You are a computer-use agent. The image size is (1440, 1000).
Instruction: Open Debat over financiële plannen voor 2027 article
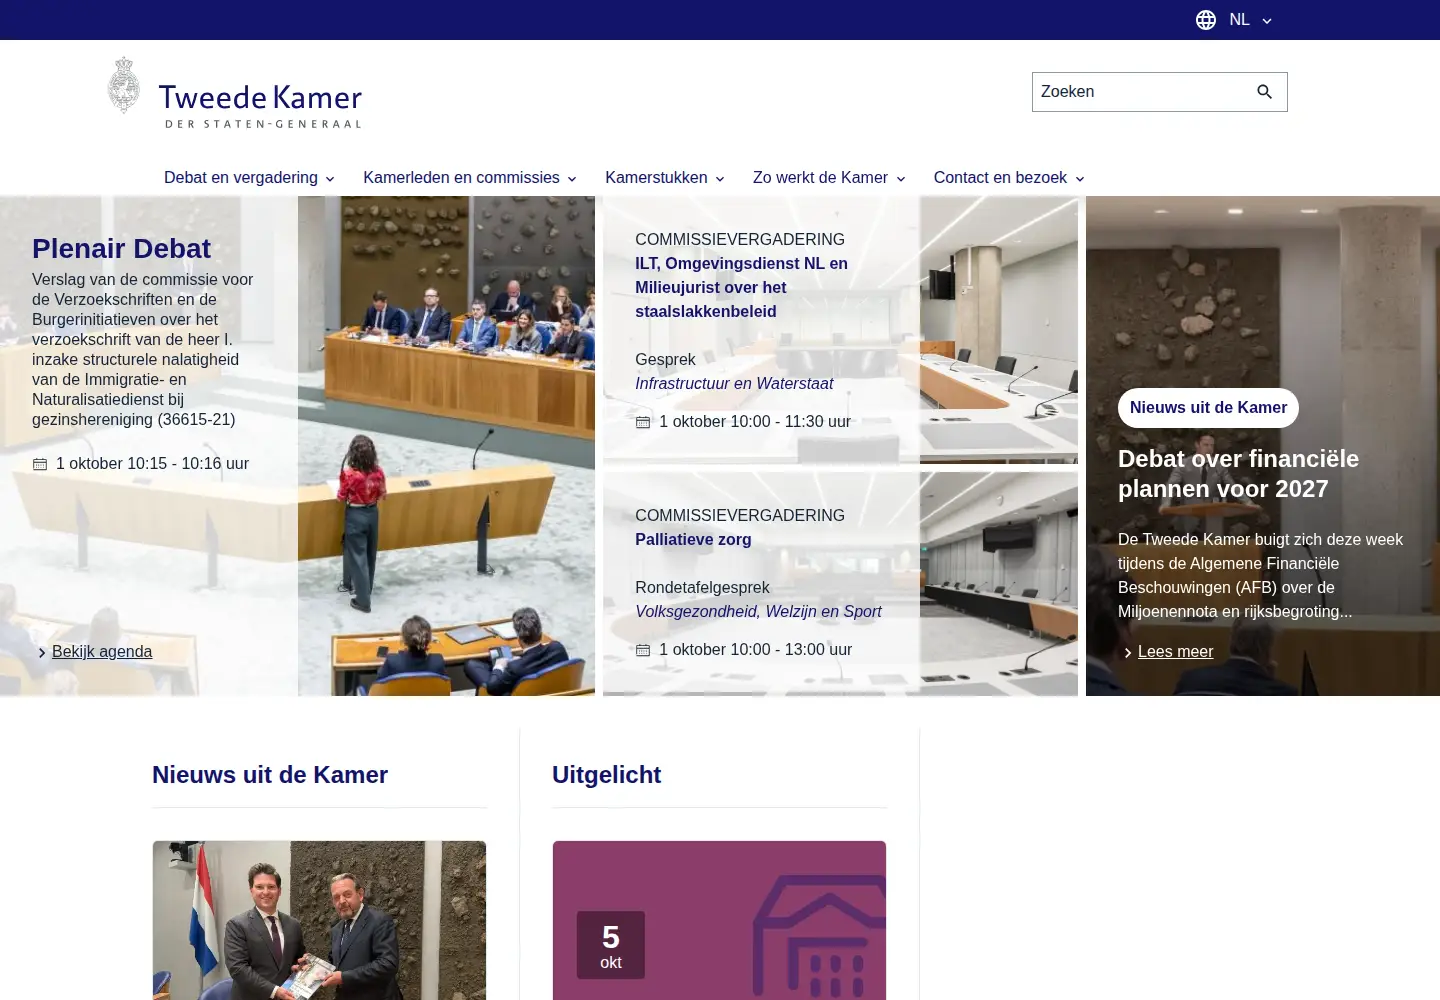[x=1238, y=474]
